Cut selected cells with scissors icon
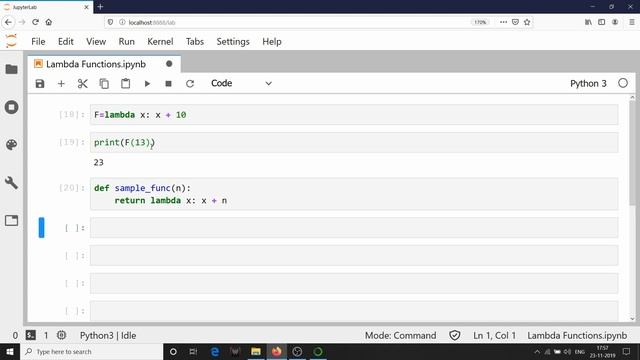This screenshot has height=360, width=640. 82,84
